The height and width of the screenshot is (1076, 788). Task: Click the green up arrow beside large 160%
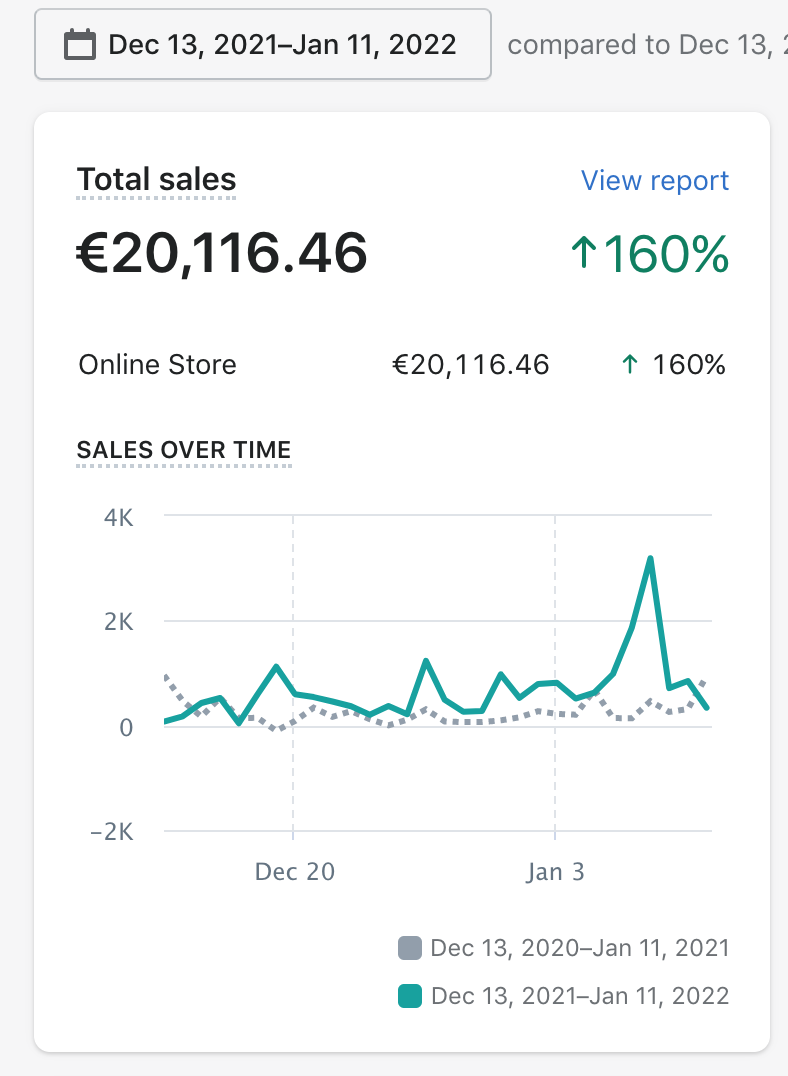(x=584, y=256)
